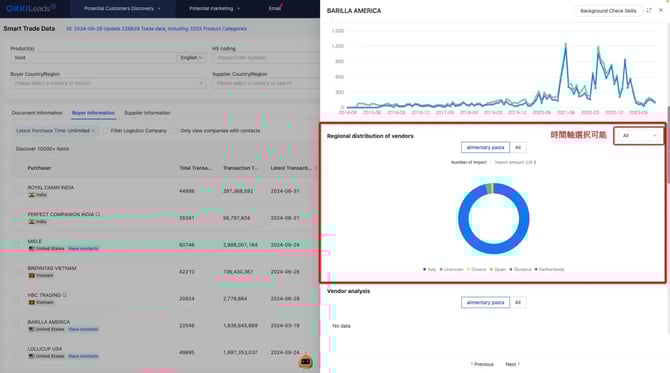Select All tab in Vendor analysis

coord(518,303)
